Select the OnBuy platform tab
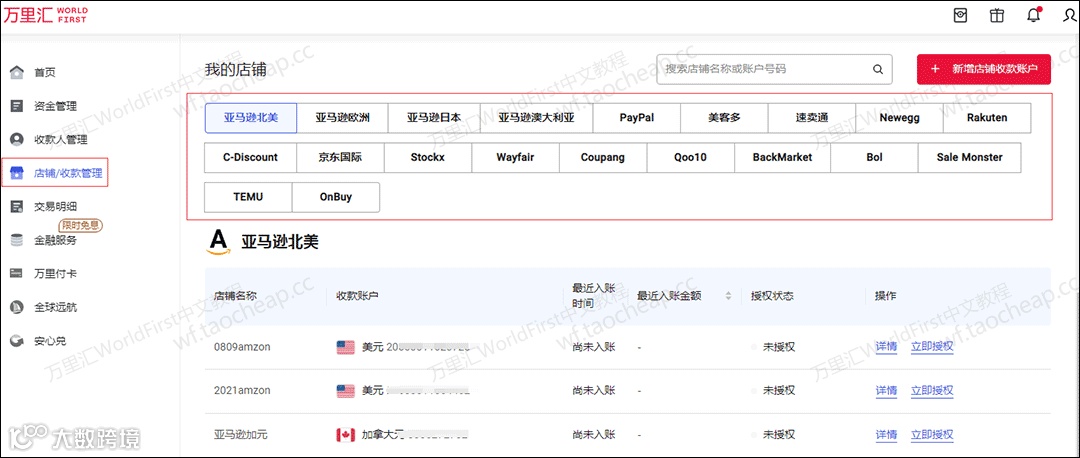1080x458 pixels. point(336,197)
